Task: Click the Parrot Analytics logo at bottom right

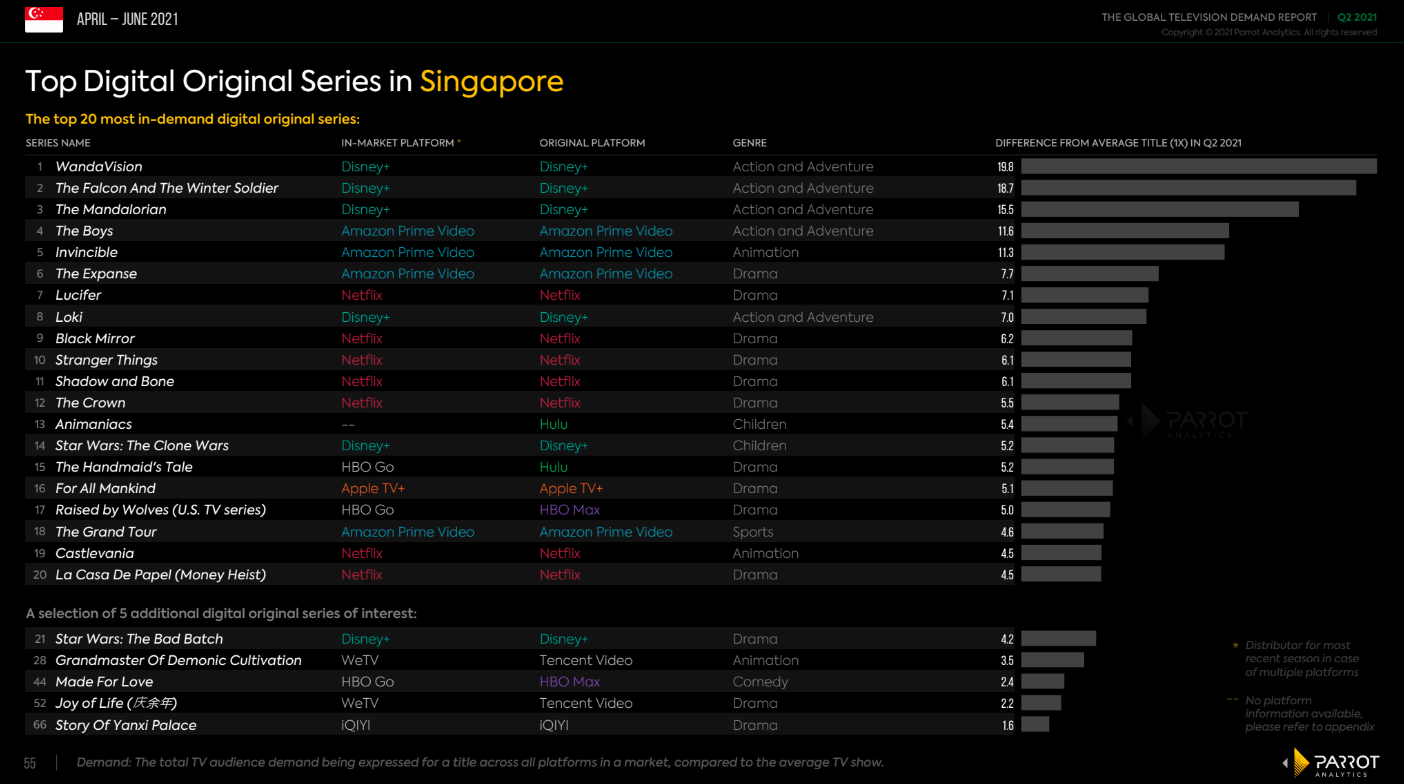Action: point(1331,763)
